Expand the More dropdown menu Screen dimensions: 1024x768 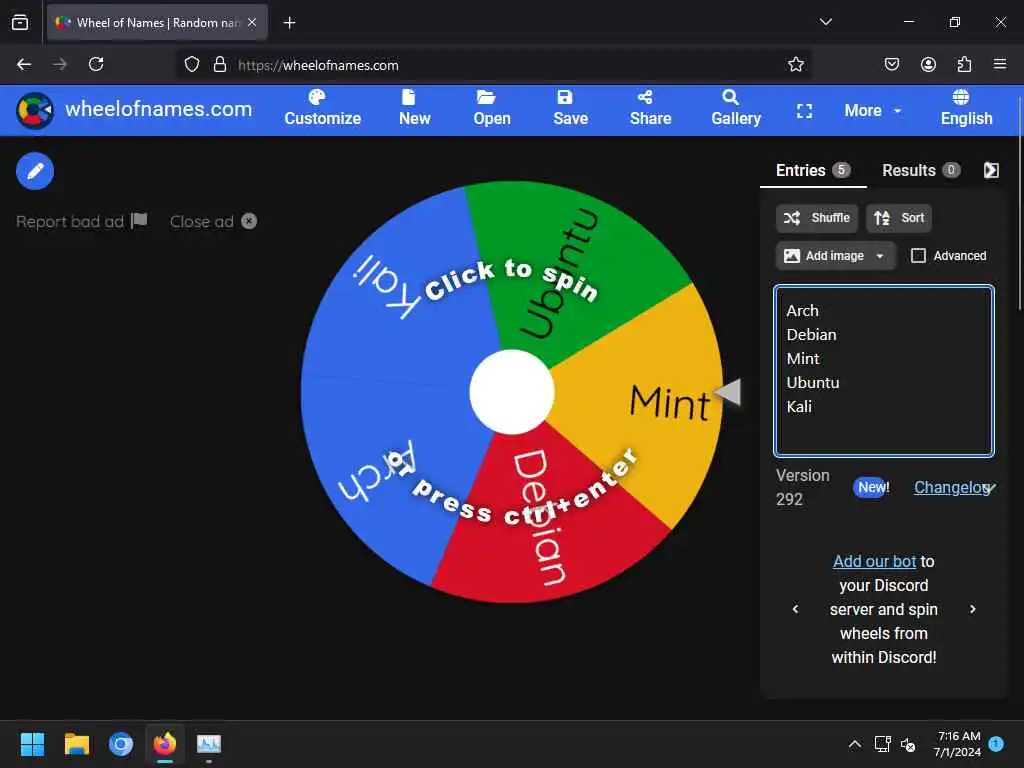point(872,111)
